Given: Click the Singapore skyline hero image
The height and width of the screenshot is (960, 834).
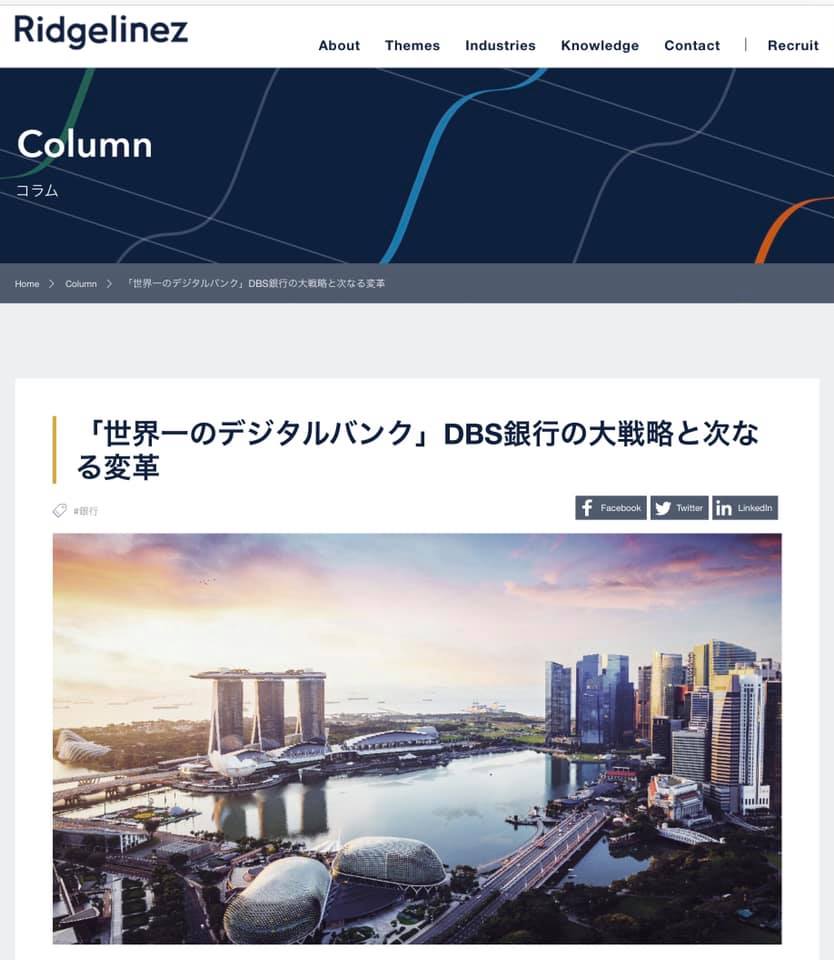Looking at the screenshot, I should [x=417, y=738].
